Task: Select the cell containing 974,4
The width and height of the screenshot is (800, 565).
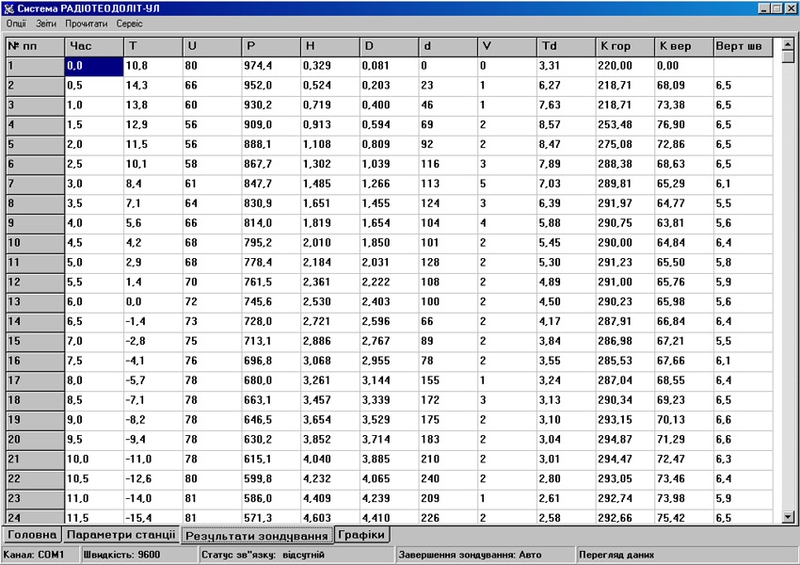Action: (x=270, y=65)
